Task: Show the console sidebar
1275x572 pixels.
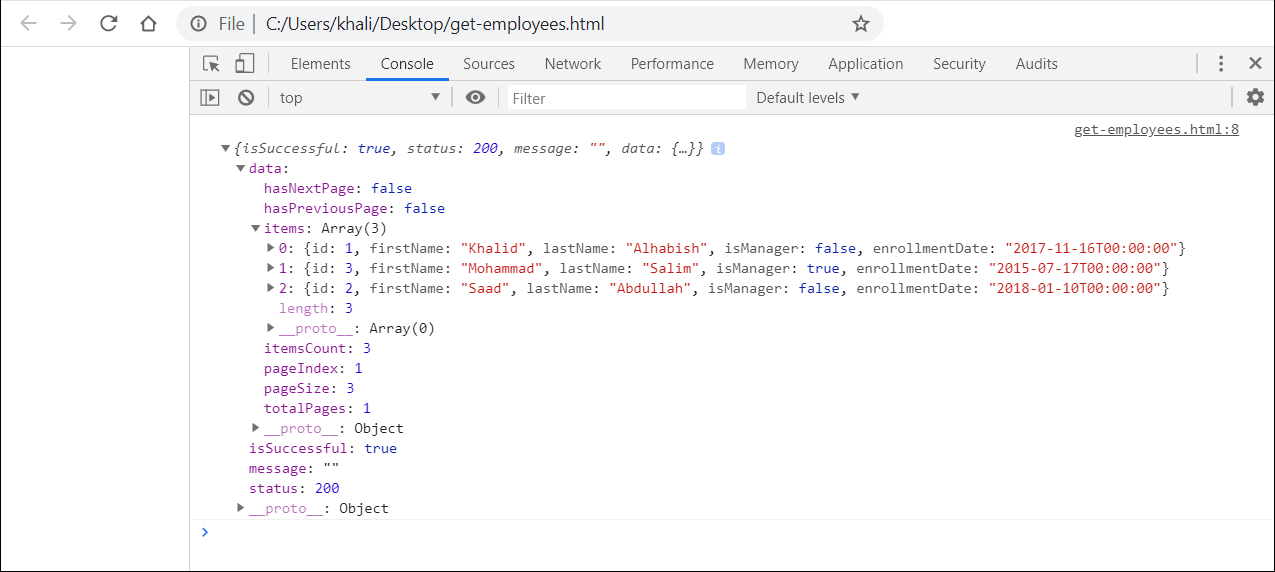Action: [210, 97]
